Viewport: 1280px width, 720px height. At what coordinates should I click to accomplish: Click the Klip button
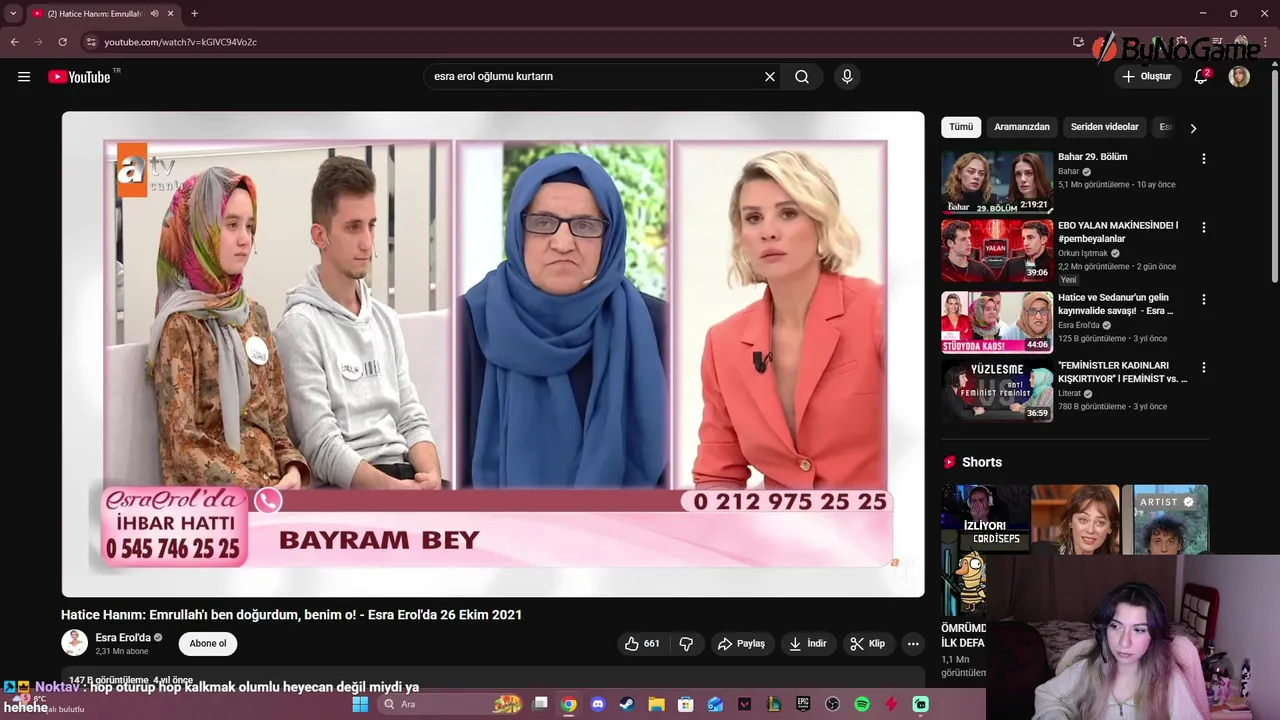[867, 643]
